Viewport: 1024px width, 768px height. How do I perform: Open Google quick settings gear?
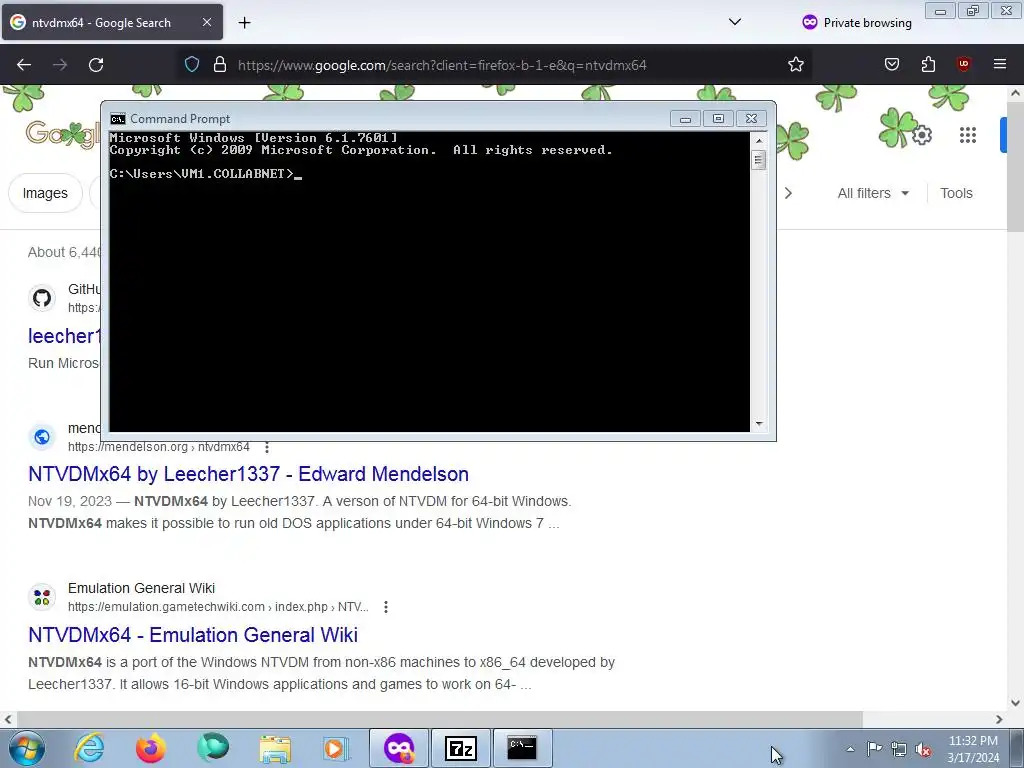(x=921, y=135)
